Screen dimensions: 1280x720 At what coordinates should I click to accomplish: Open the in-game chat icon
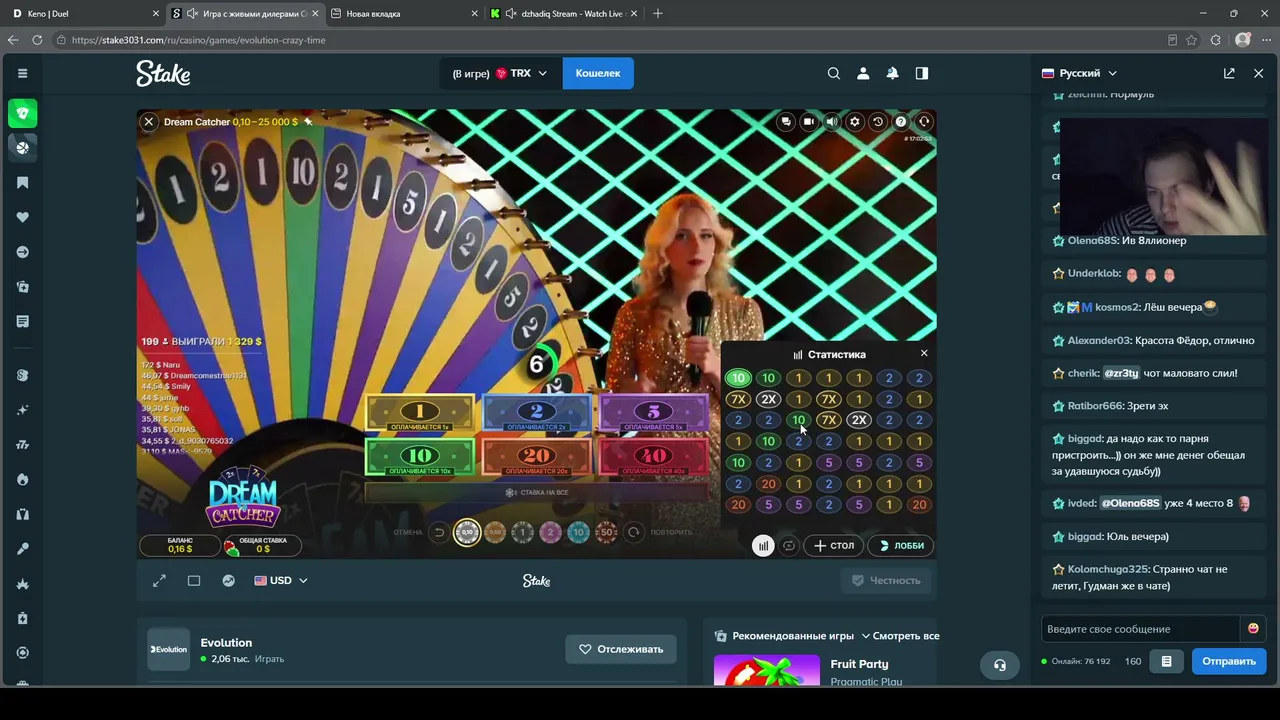(x=786, y=122)
